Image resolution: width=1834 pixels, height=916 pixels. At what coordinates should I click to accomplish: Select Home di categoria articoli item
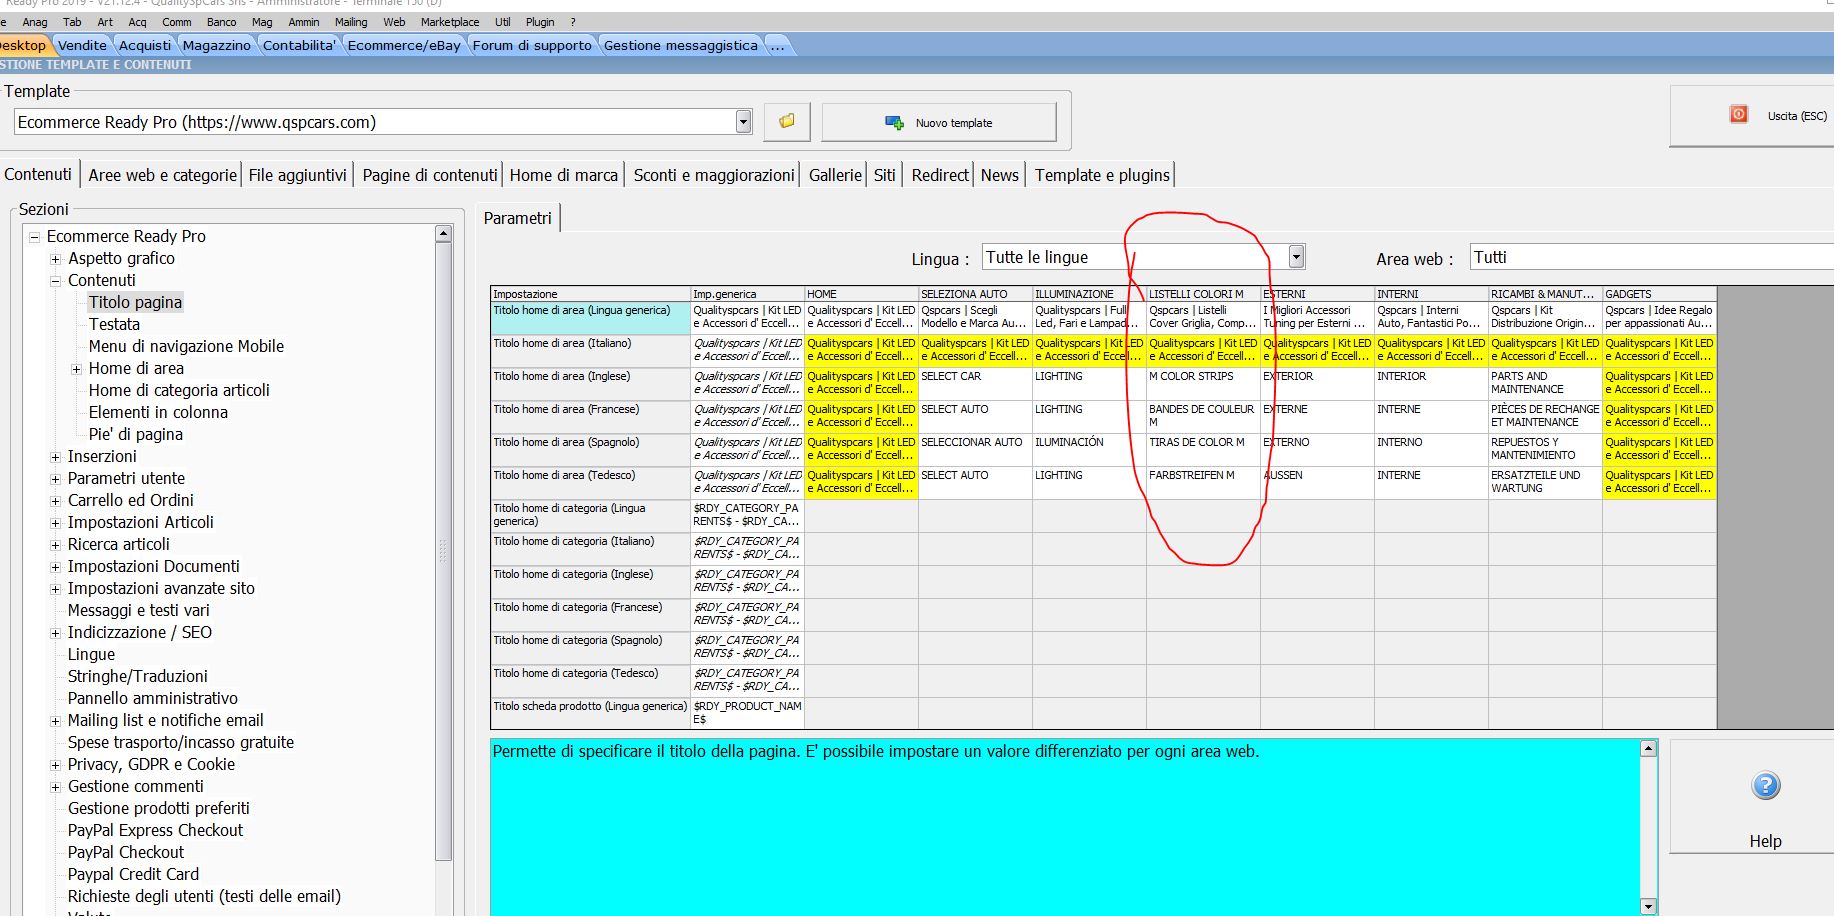[179, 390]
